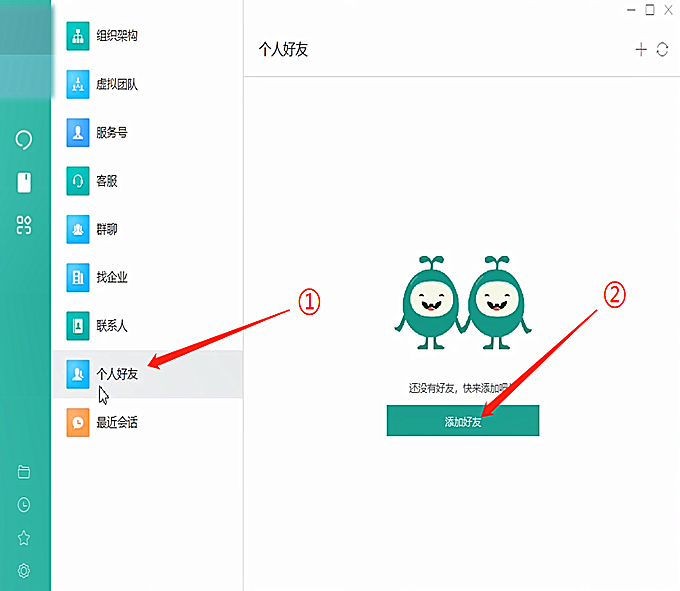Click the 虚拟团队 team icon
680x591 pixels.
[x=78, y=84]
